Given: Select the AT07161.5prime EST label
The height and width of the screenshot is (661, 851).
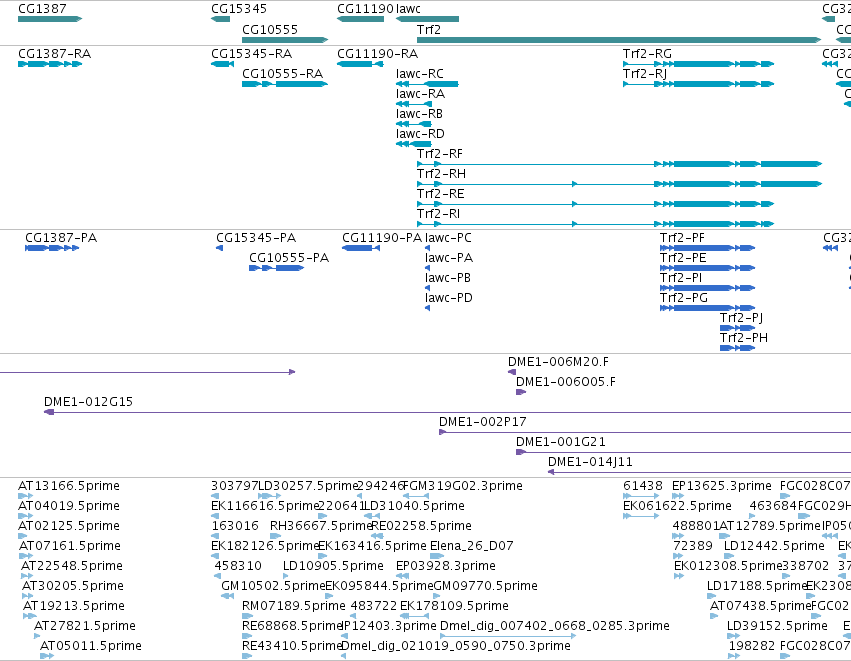Looking at the screenshot, I should click(70, 546).
